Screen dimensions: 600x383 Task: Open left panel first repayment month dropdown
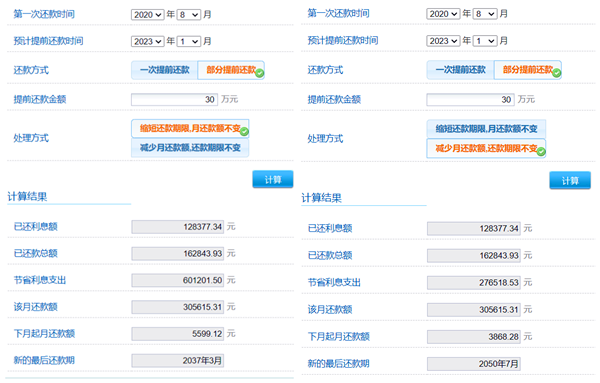tap(189, 15)
